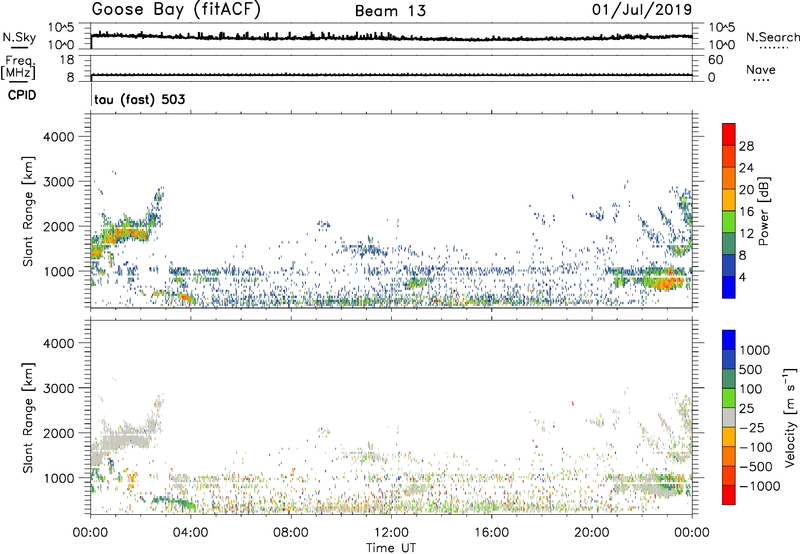Image resolution: width=800 pixels, height=554 pixels.
Task: Click the '16' tick on Power colorbar
Action: [746, 212]
